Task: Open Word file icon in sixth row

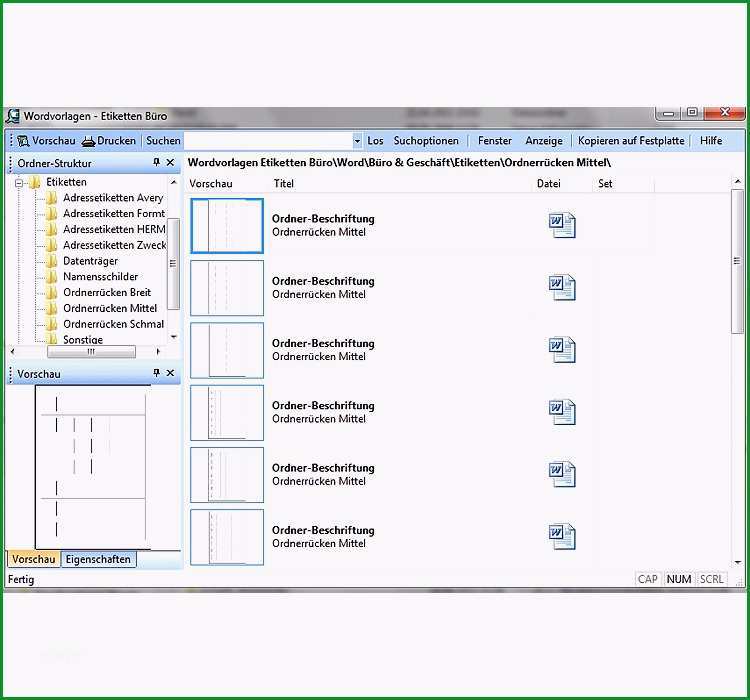Action: [x=562, y=536]
